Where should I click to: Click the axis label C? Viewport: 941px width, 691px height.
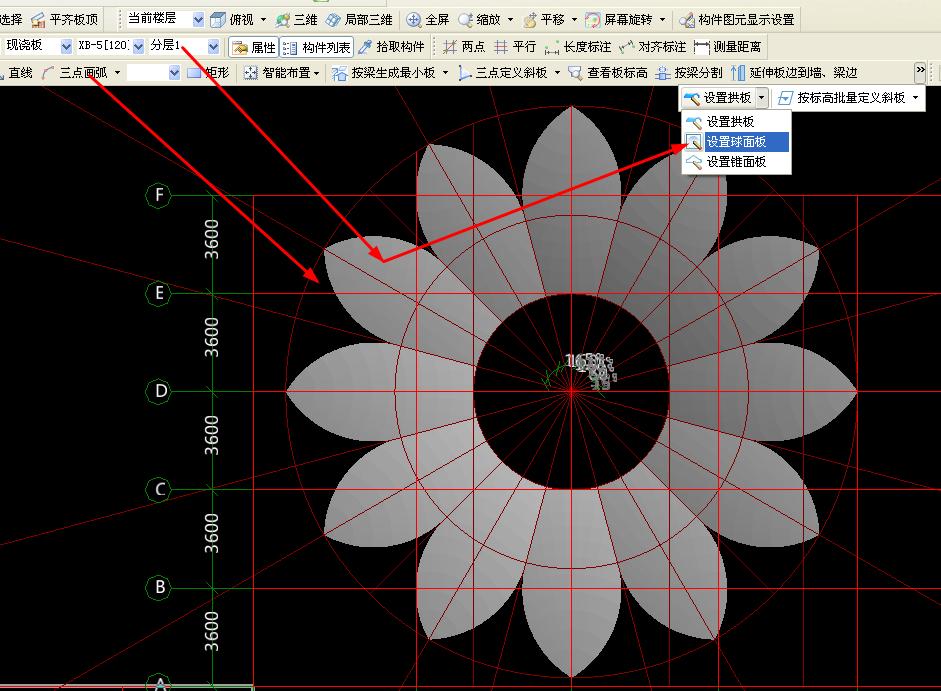pos(158,489)
